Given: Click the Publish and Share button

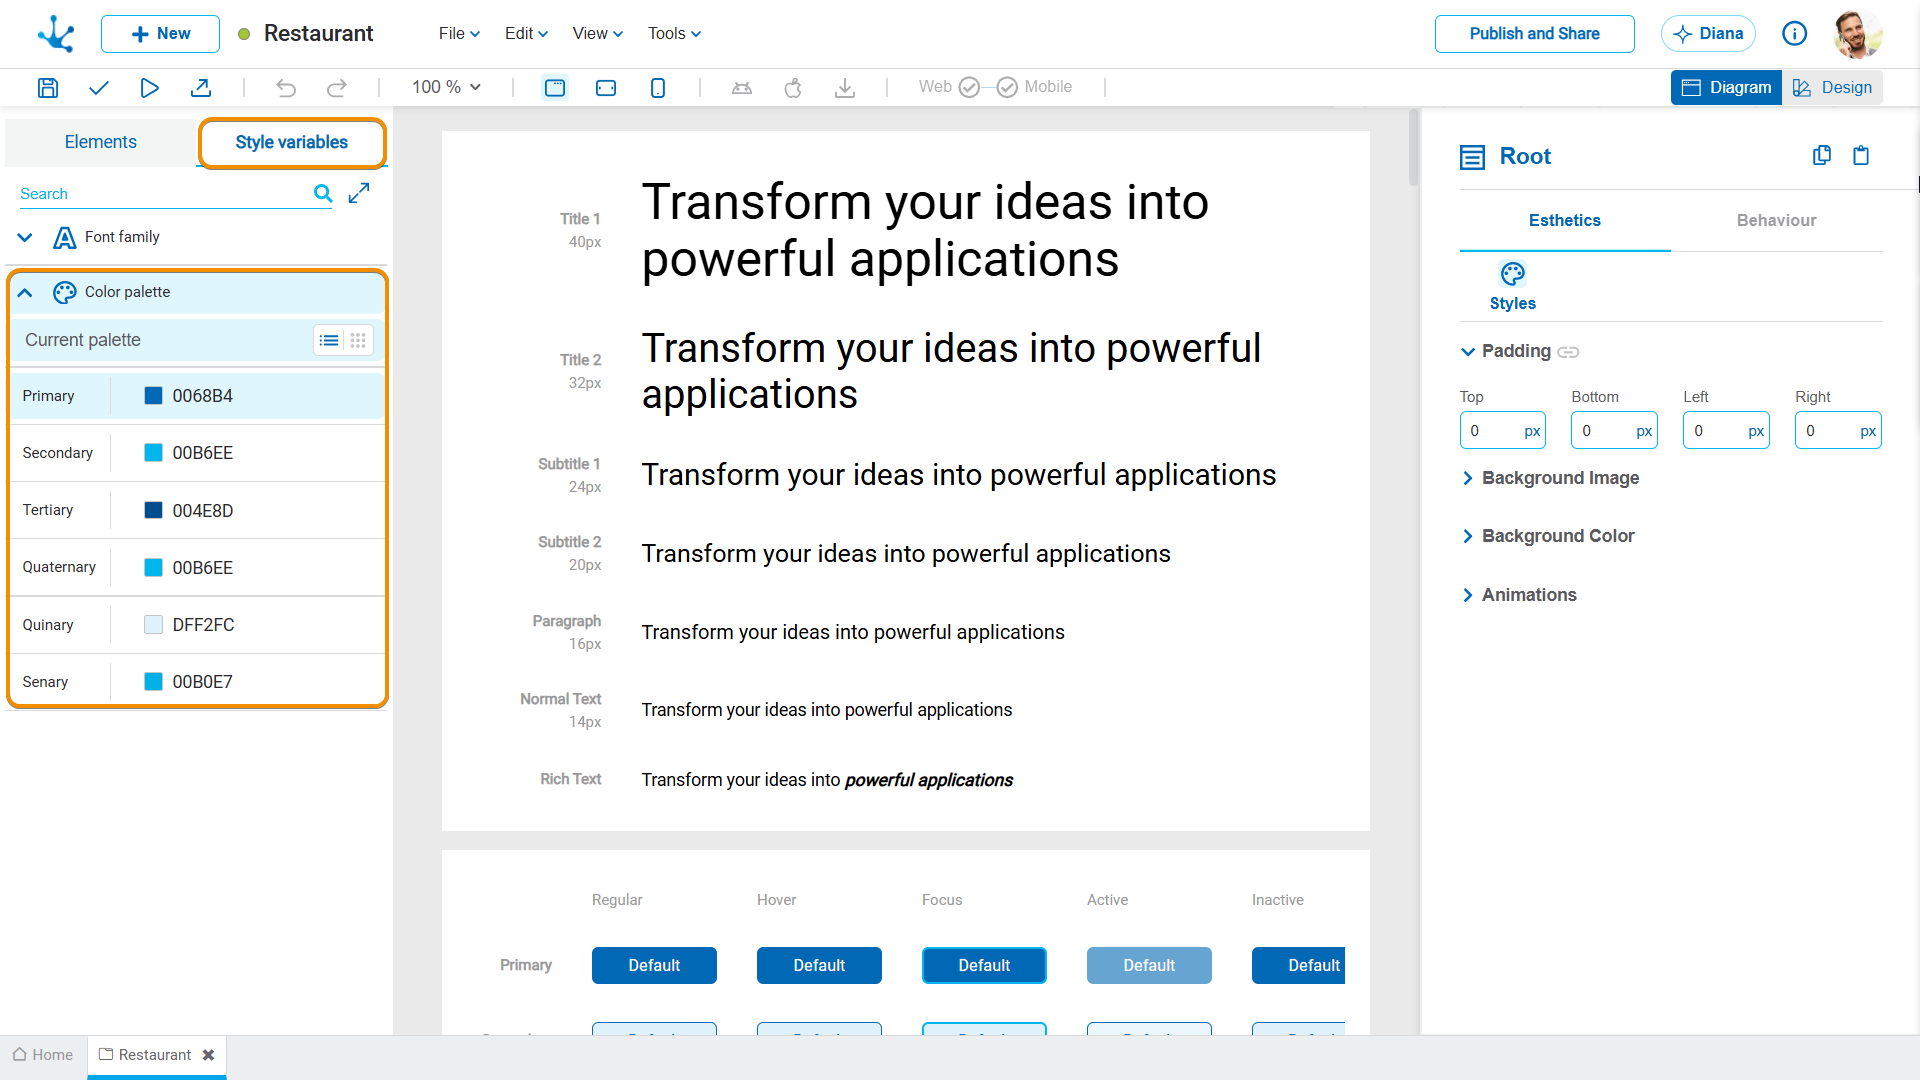Looking at the screenshot, I should 1534,33.
